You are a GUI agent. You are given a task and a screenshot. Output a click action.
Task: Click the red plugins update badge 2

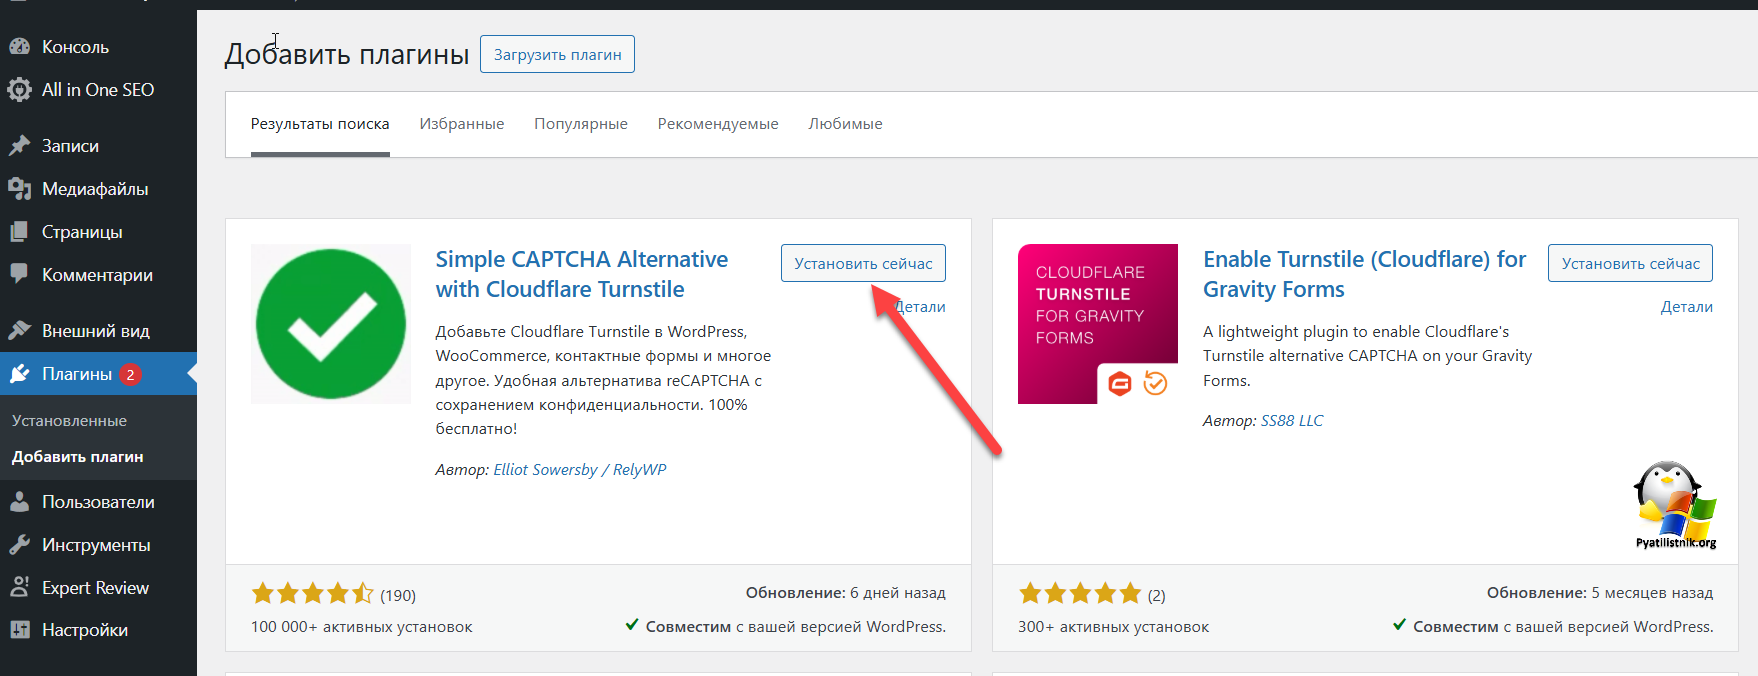pos(130,374)
